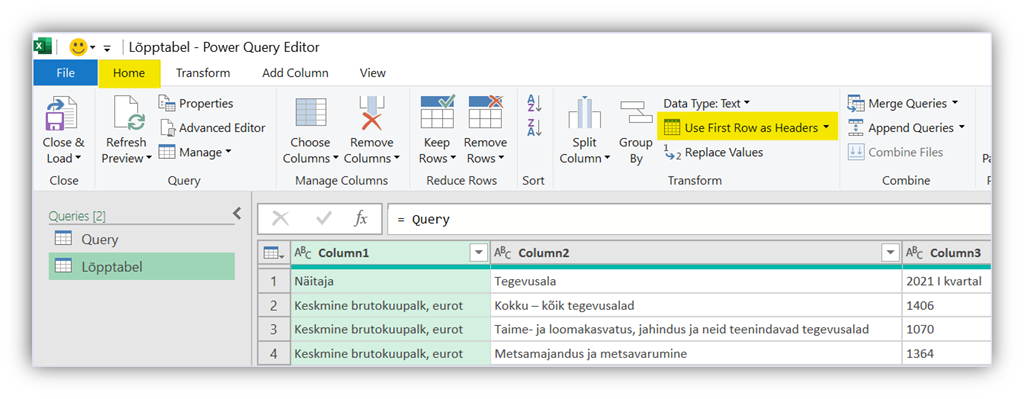This screenshot has width=1024, height=399.
Task: Select the Column2 header
Action: (x=696, y=253)
